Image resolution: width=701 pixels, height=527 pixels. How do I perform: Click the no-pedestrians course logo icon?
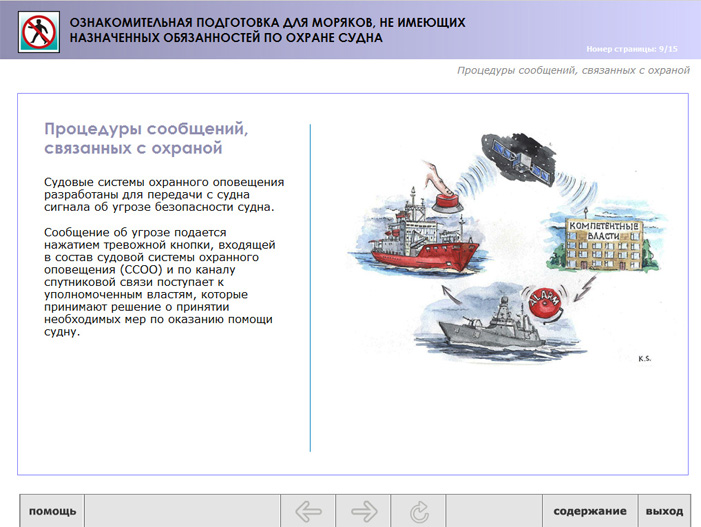[39, 32]
